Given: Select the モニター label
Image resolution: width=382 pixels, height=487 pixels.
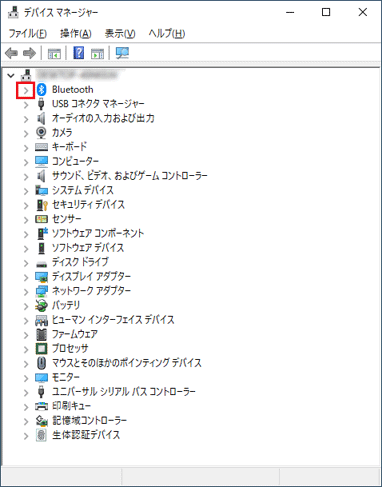Looking at the screenshot, I should (66, 377).
